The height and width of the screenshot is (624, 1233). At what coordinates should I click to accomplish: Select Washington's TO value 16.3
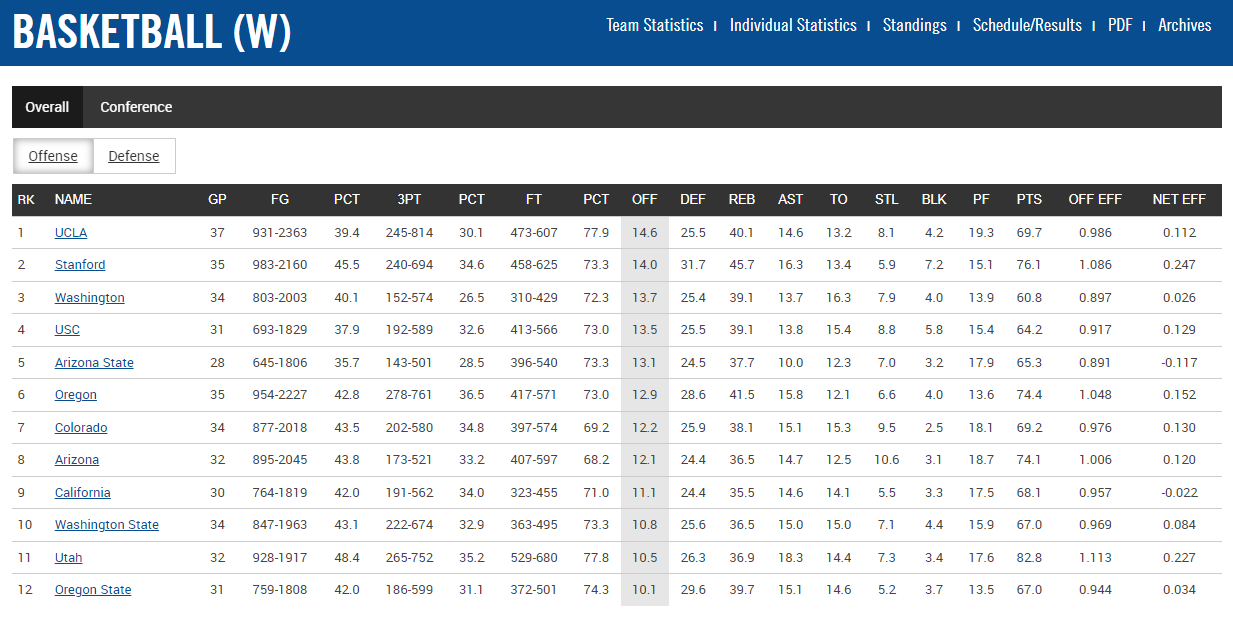coord(838,298)
